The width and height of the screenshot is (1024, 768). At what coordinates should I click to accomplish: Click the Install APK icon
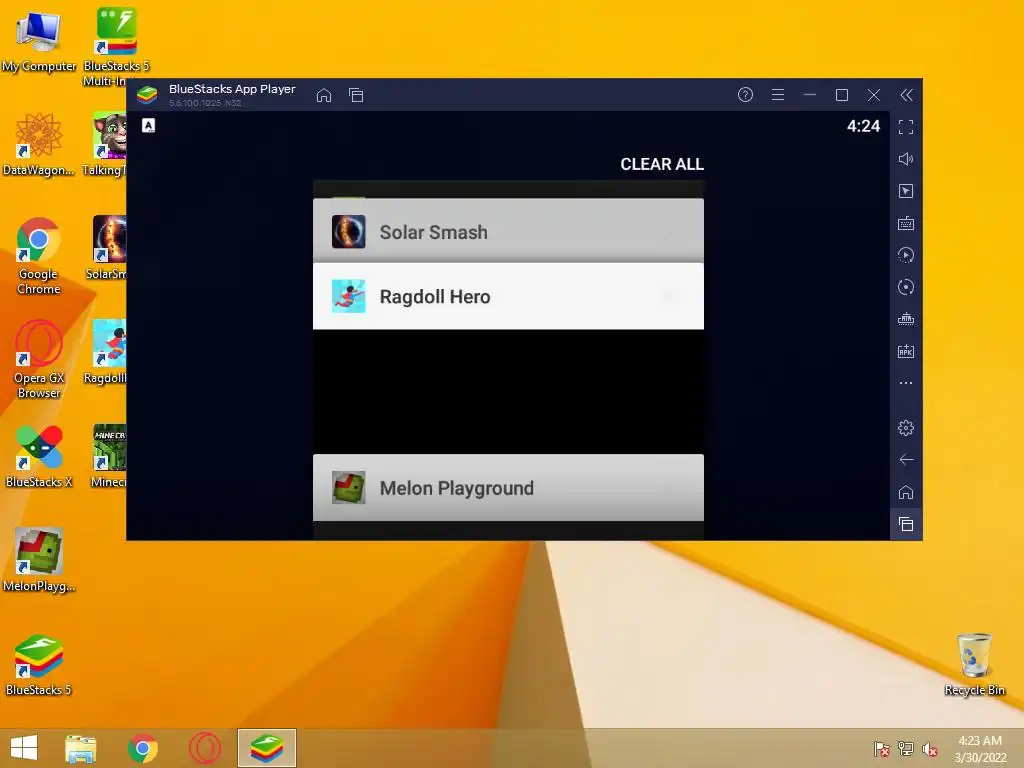[906, 351]
